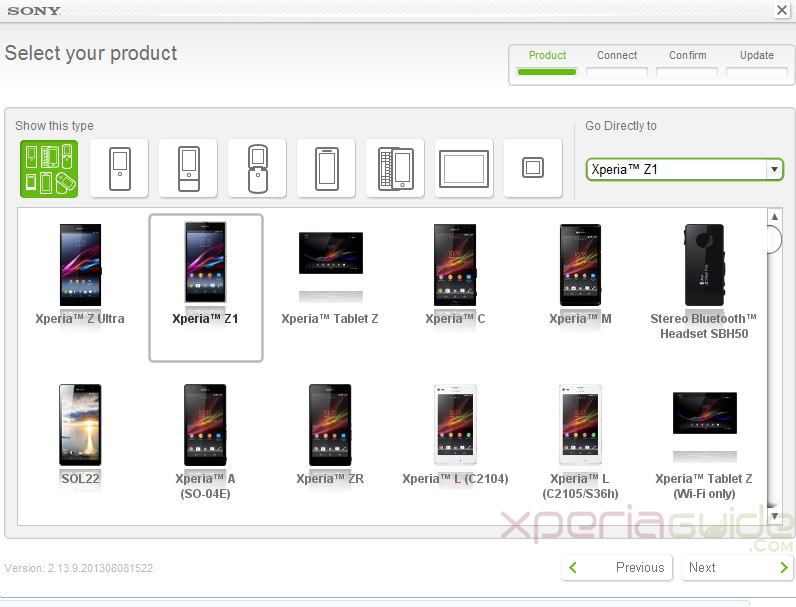
Task: Go to the Connect step tab
Action: [x=617, y=62]
